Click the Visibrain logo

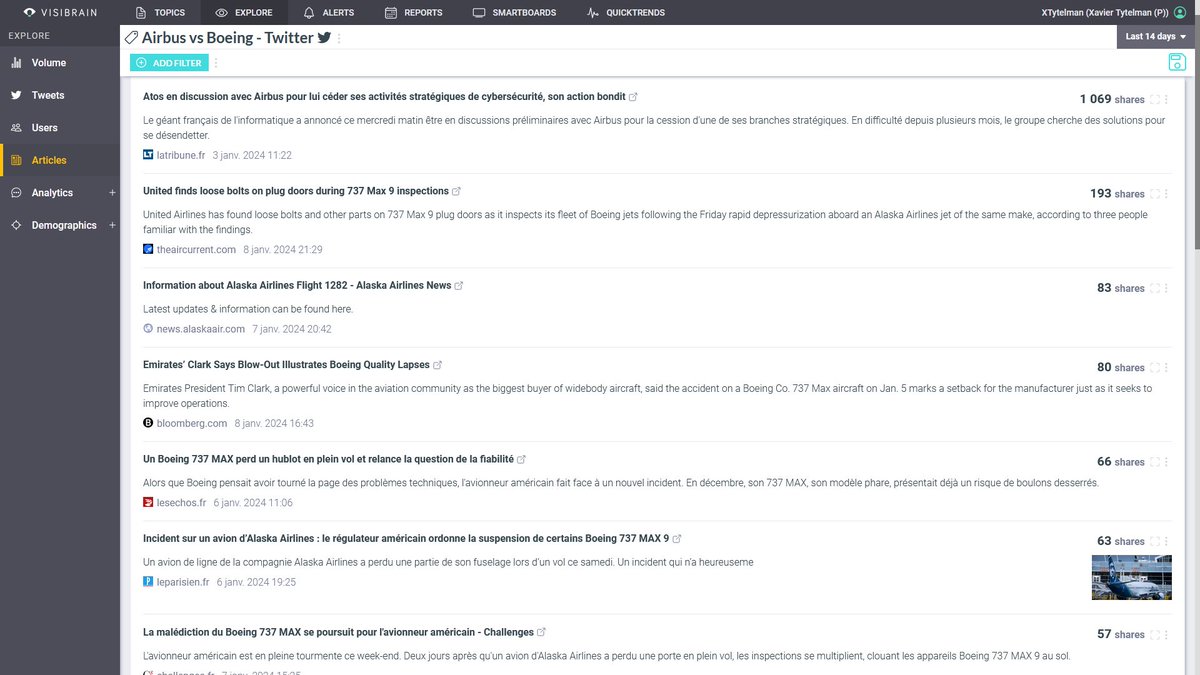[x=60, y=13]
